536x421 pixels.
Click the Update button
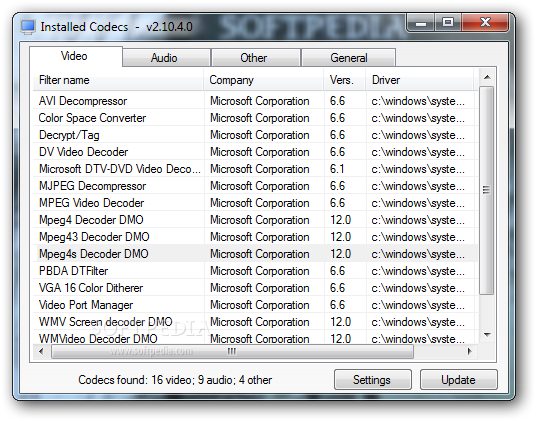[458, 380]
